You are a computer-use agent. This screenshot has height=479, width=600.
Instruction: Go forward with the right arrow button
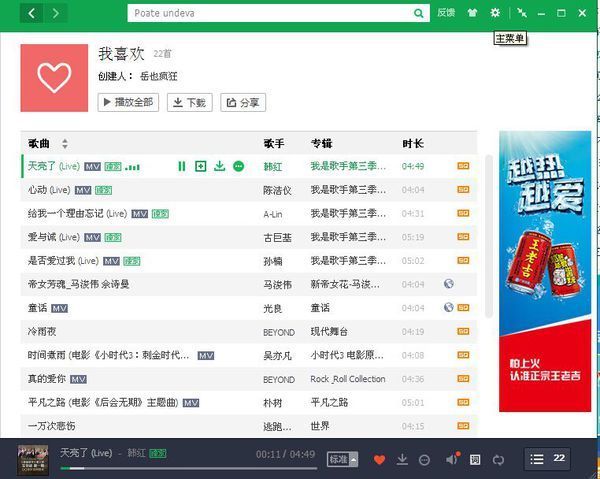point(56,14)
